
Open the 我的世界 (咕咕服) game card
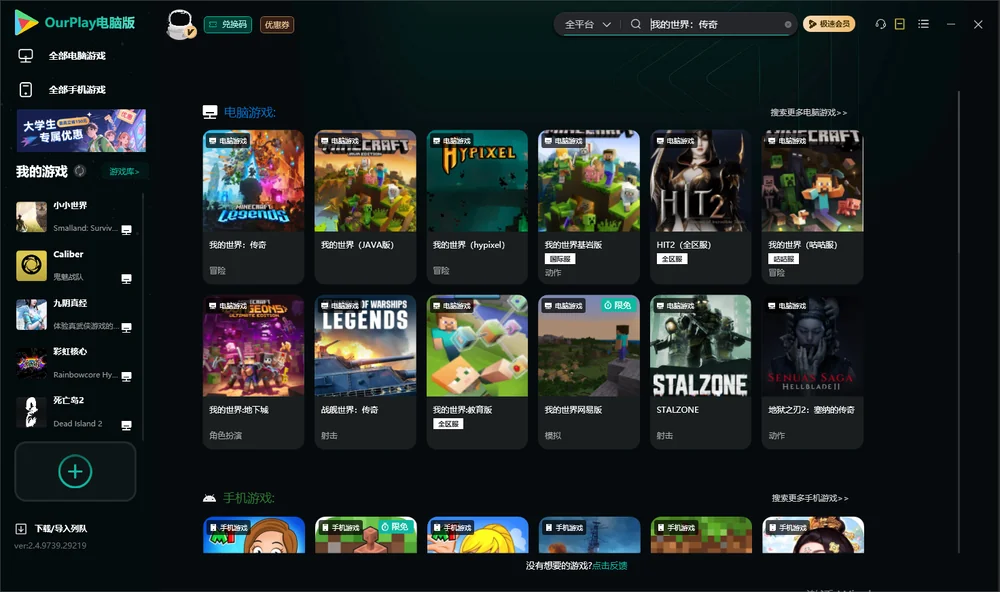coord(812,207)
